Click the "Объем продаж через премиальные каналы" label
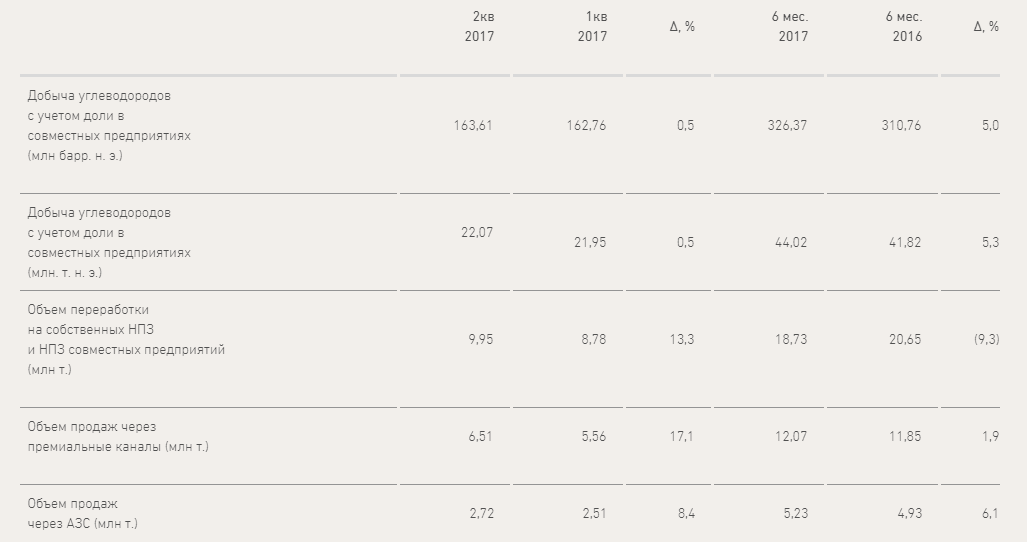Viewport: 1027px width, 542px height. (117, 436)
